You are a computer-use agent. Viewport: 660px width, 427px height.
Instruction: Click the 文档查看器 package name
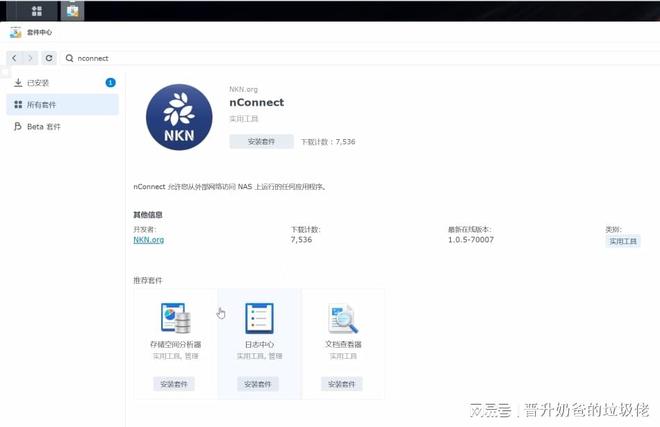343,344
